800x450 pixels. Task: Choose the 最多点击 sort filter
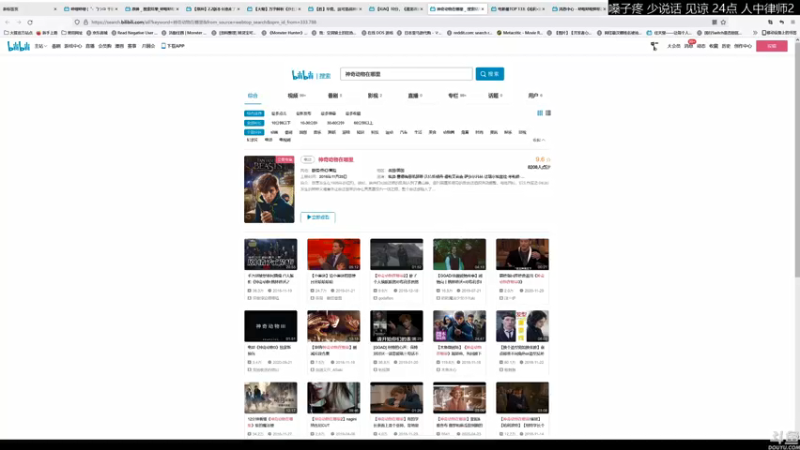(x=279, y=113)
